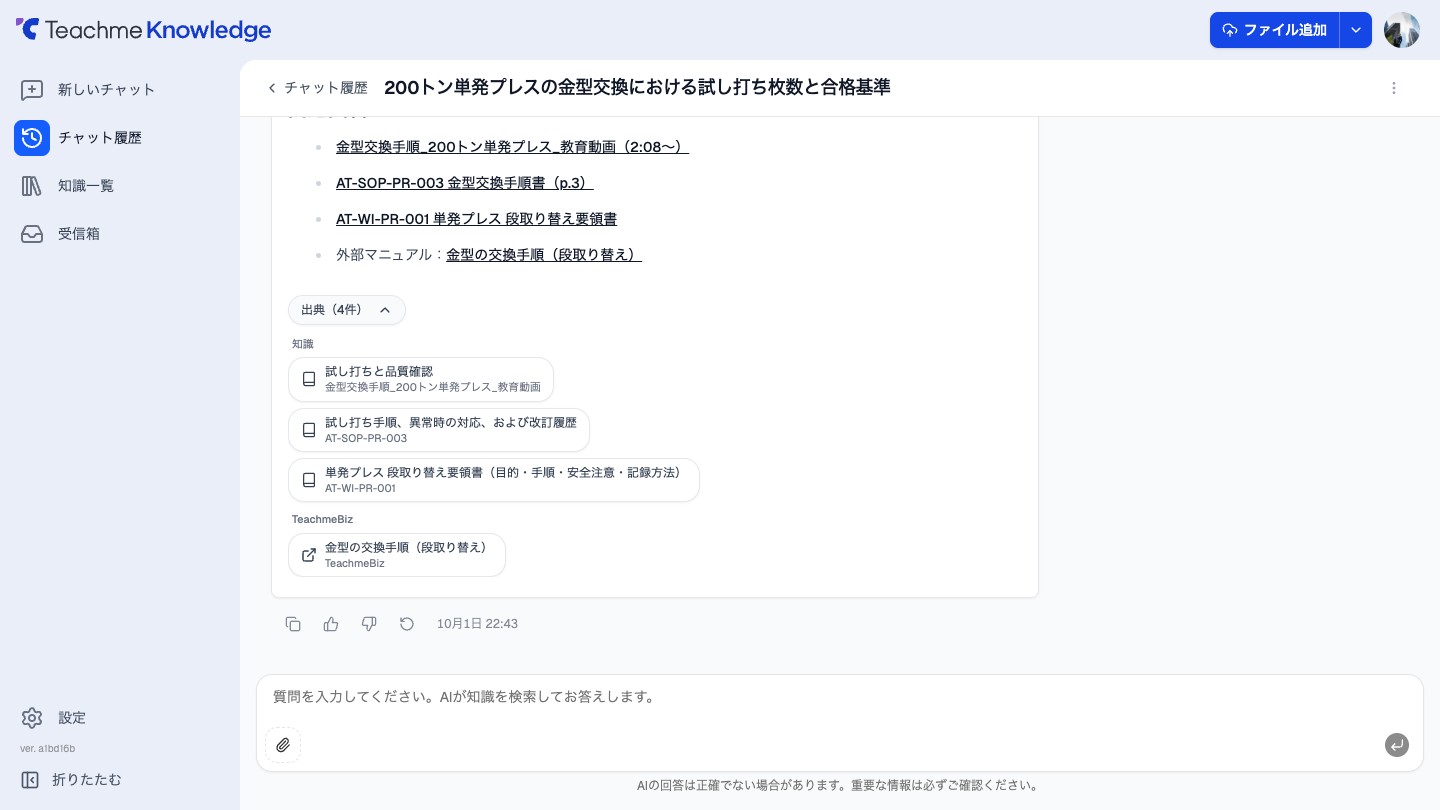Open external manual link 金型の交換手順（段取り替え）
Viewport: 1440px width, 810px height.
[x=544, y=255]
